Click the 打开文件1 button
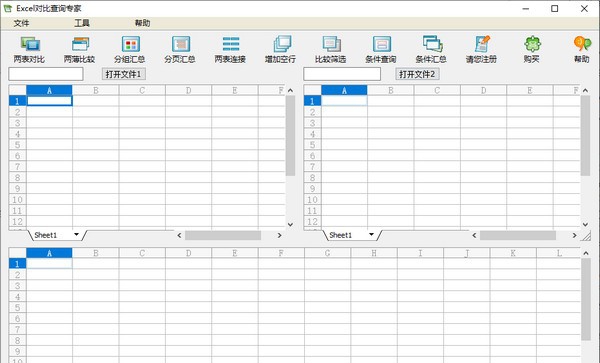The width and height of the screenshot is (600, 363). (x=124, y=74)
